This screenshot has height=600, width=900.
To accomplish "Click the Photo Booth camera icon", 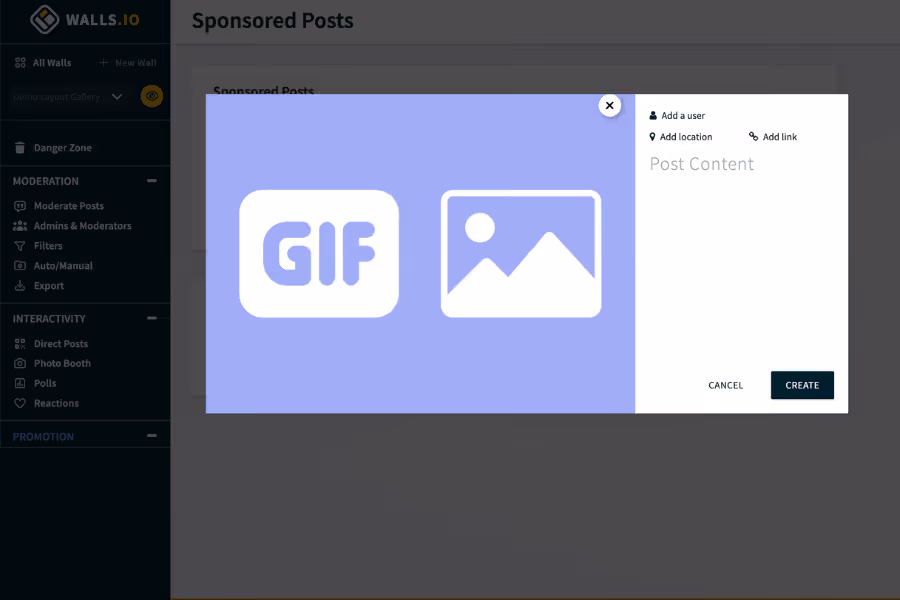I will (20, 363).
